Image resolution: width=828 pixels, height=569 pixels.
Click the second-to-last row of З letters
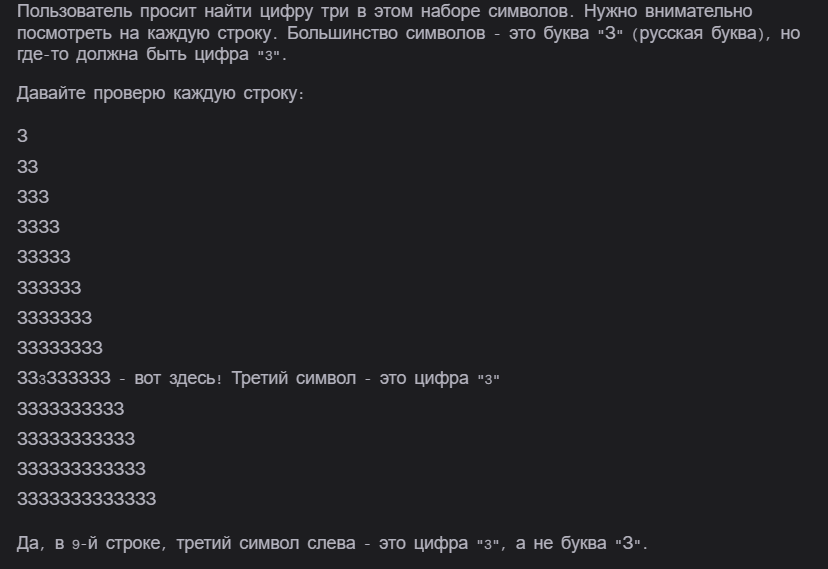click(81, 469)
